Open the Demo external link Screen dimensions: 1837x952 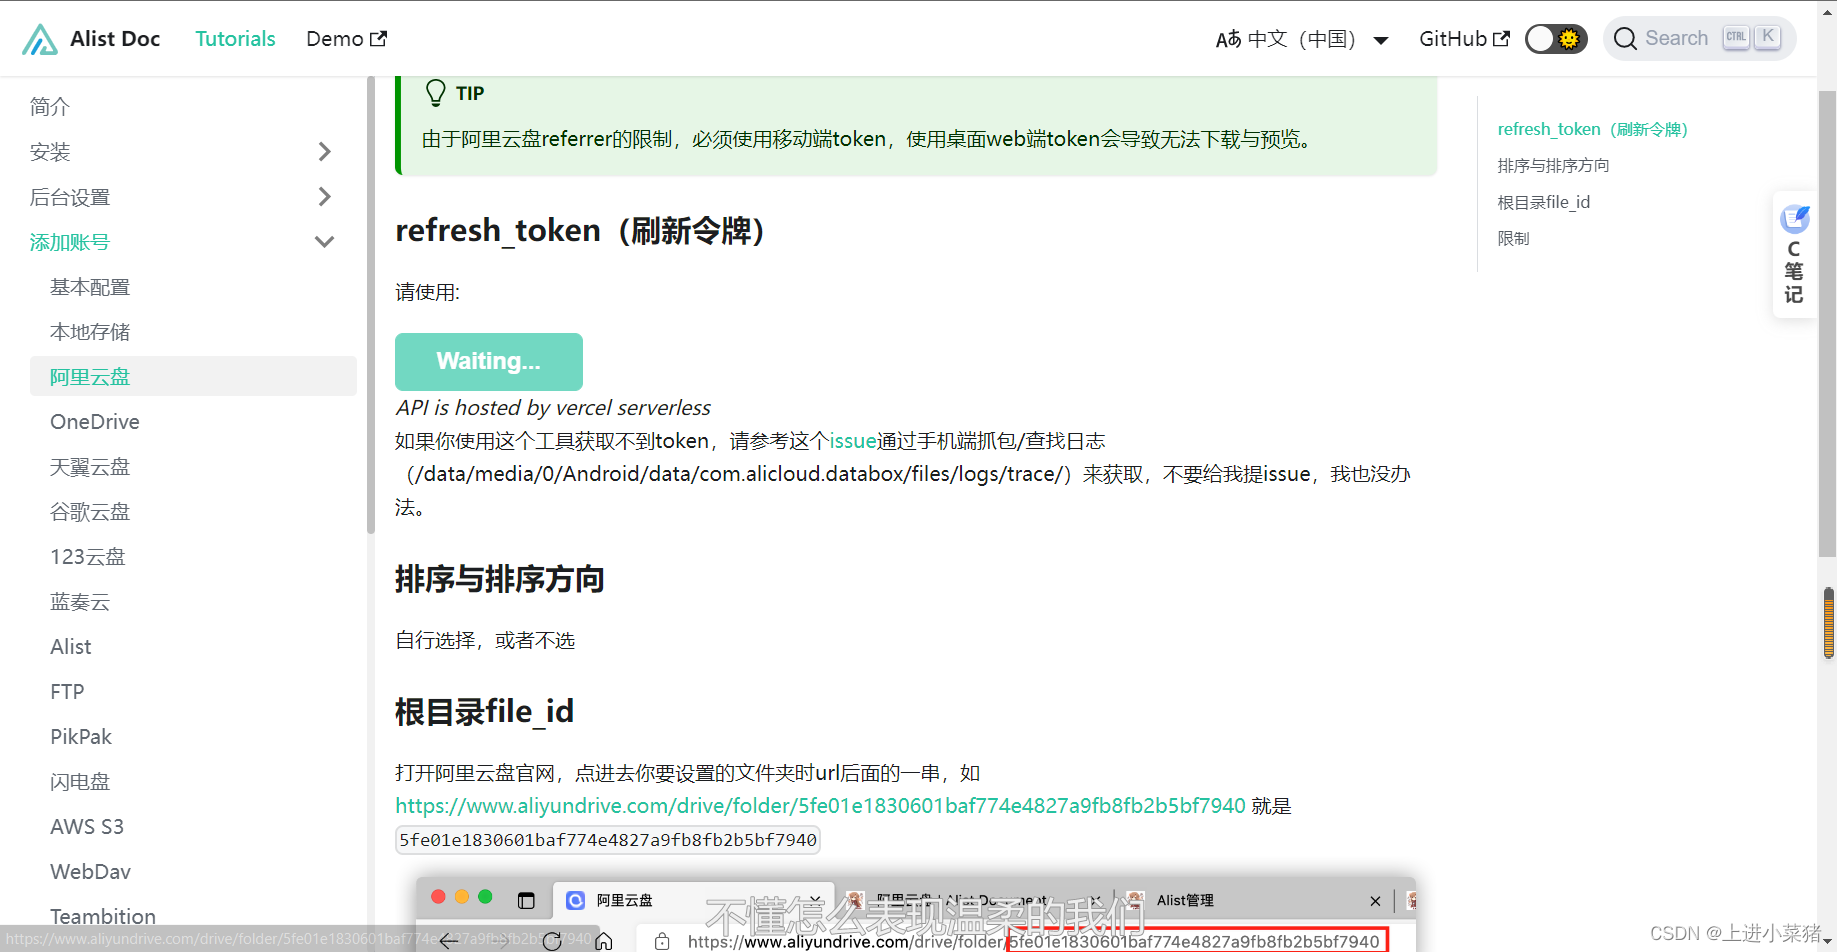[x=346, y=39]
